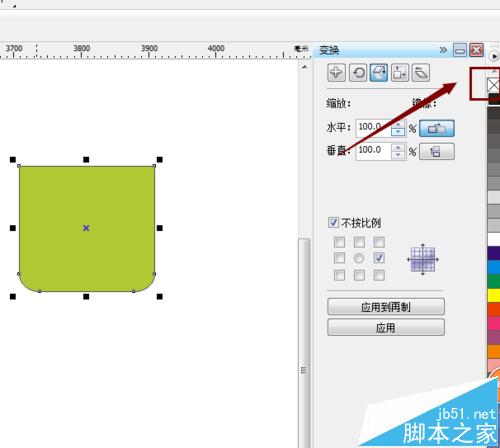Pick the yellow color swatch
The height and width of the screenshot is (448, 500).
(x=494, y=295)
